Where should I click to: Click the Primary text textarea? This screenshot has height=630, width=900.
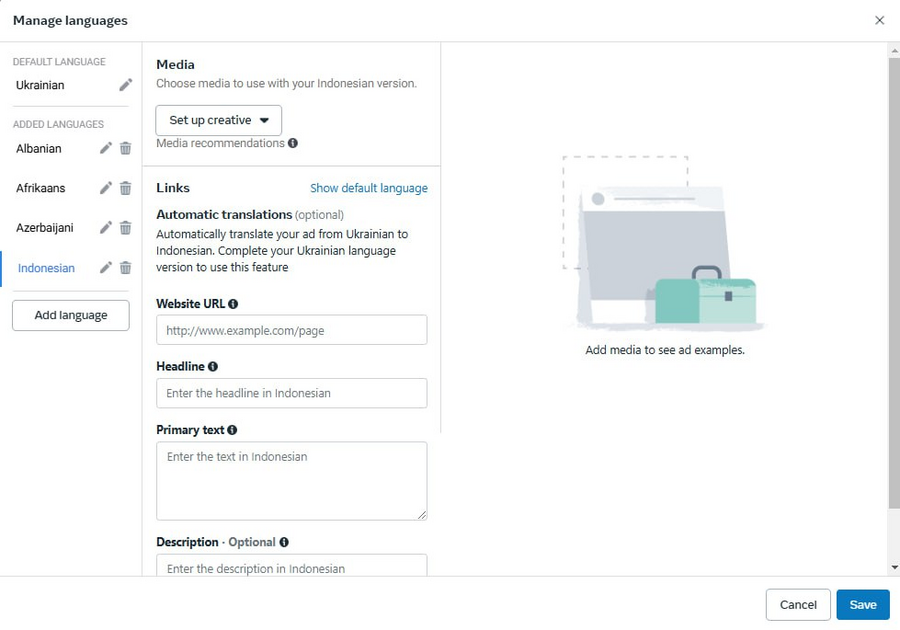(x=292, y=481)
